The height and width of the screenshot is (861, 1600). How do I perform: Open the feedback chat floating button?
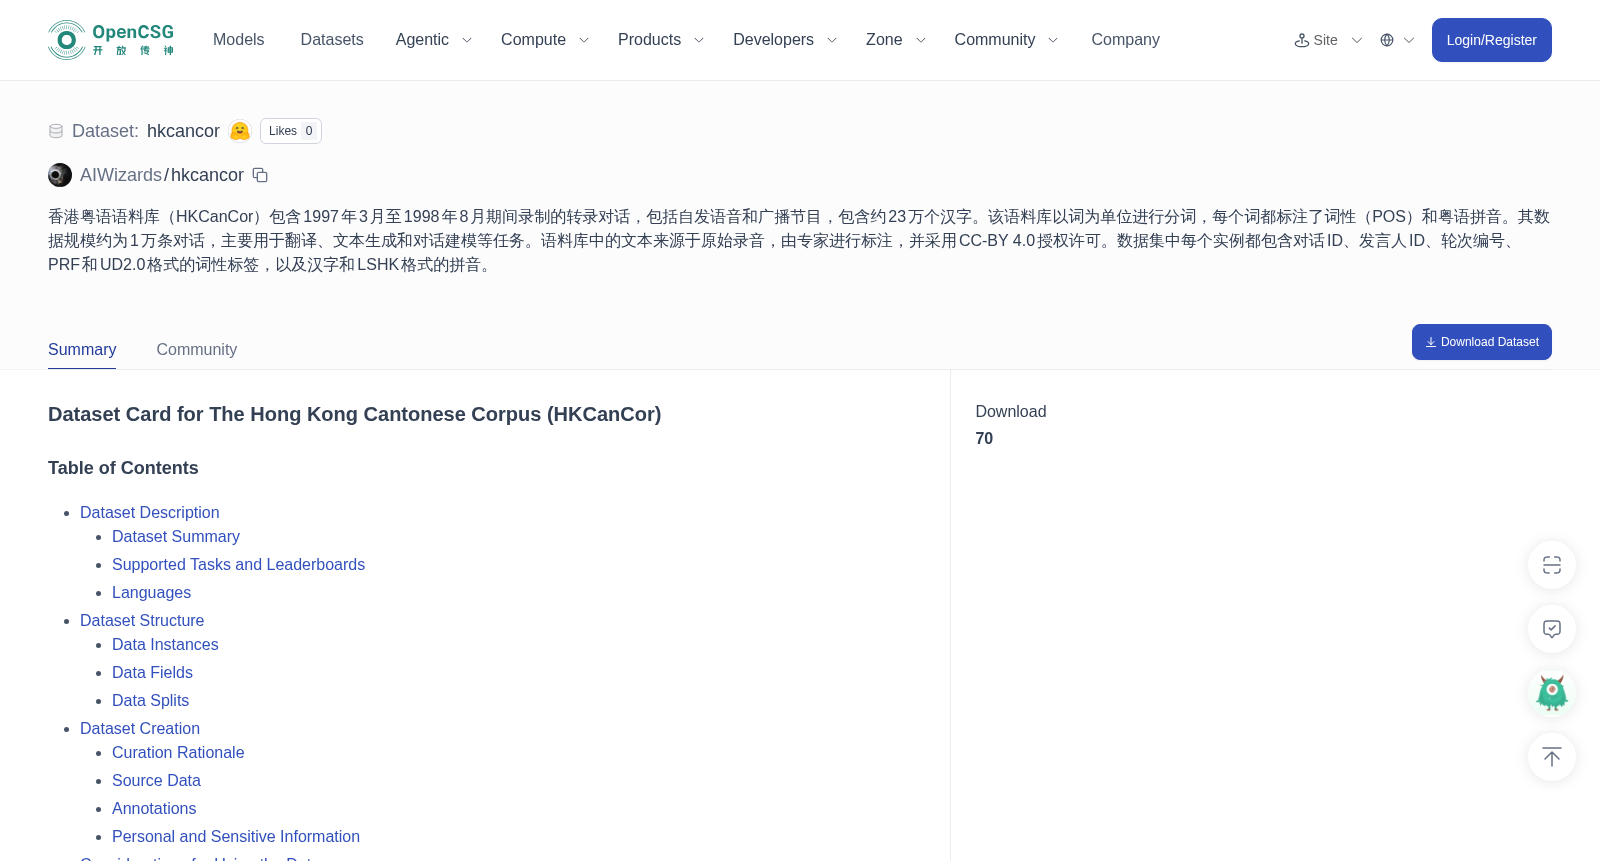pos(1552,629)
